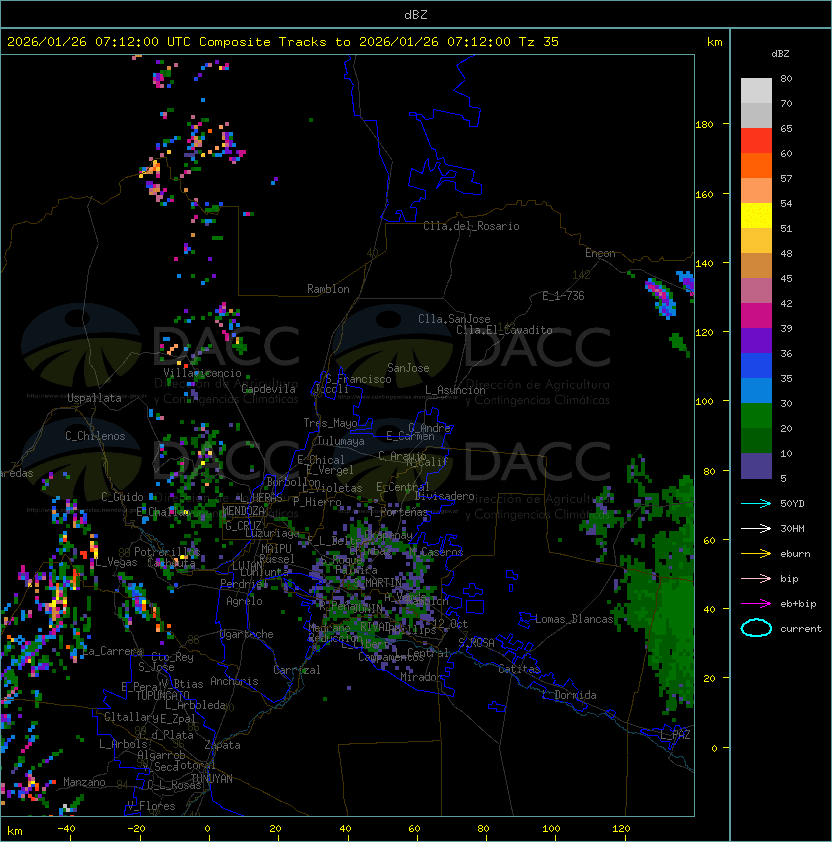Click the 'Encon' map label
Image resolution: width=832 pixels, height=842 pixels.
[x=600, y=253]
